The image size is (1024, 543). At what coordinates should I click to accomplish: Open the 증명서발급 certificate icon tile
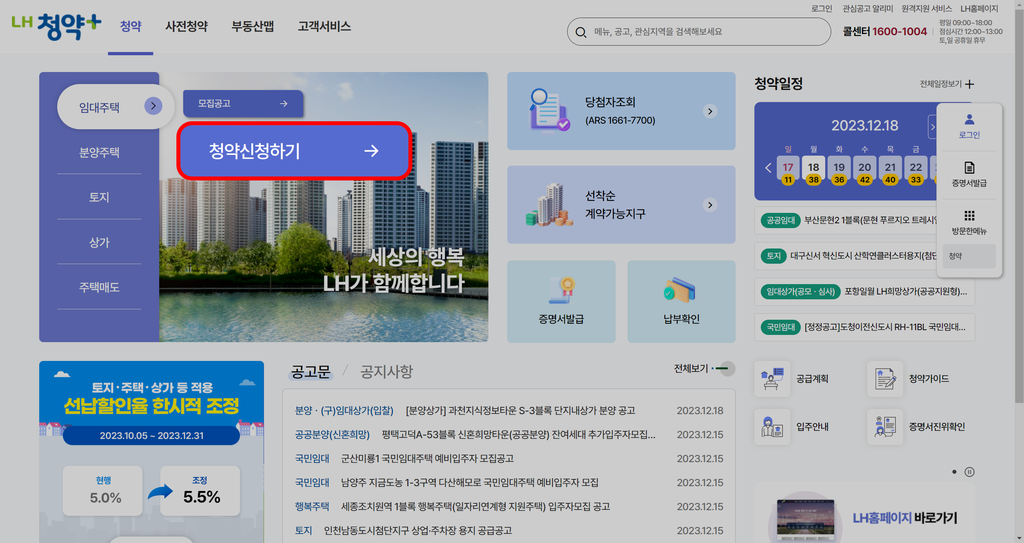click(x=561, y=301)
